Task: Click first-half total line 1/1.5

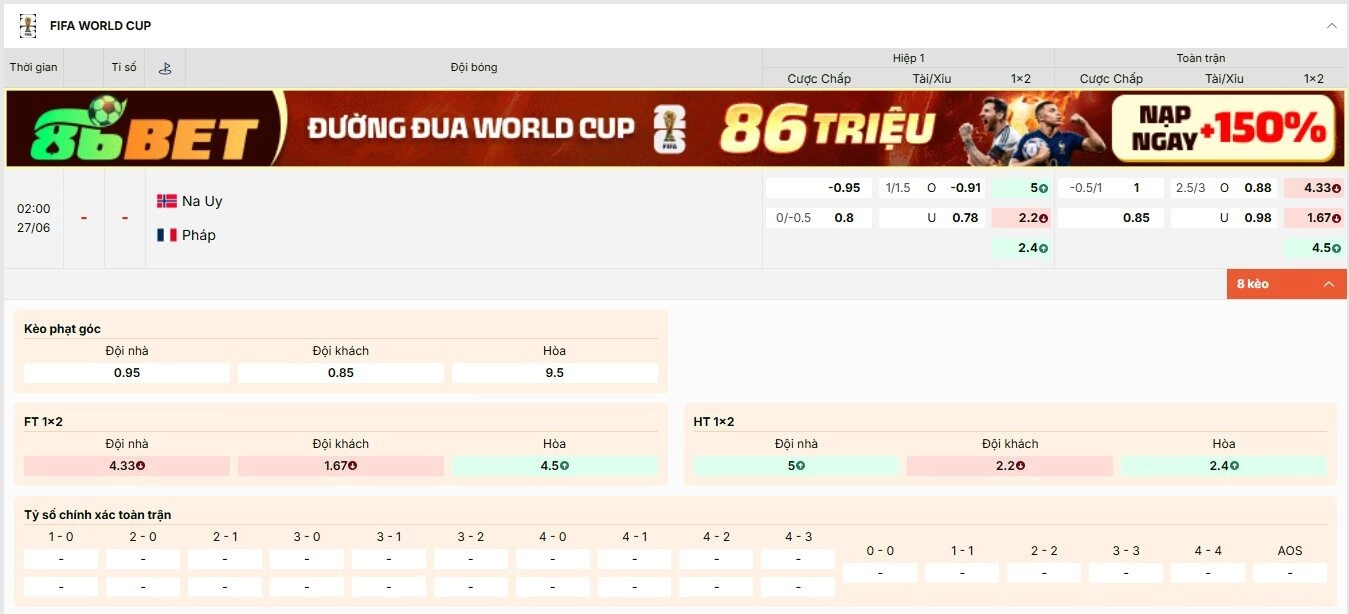Action: coord(898,188)
